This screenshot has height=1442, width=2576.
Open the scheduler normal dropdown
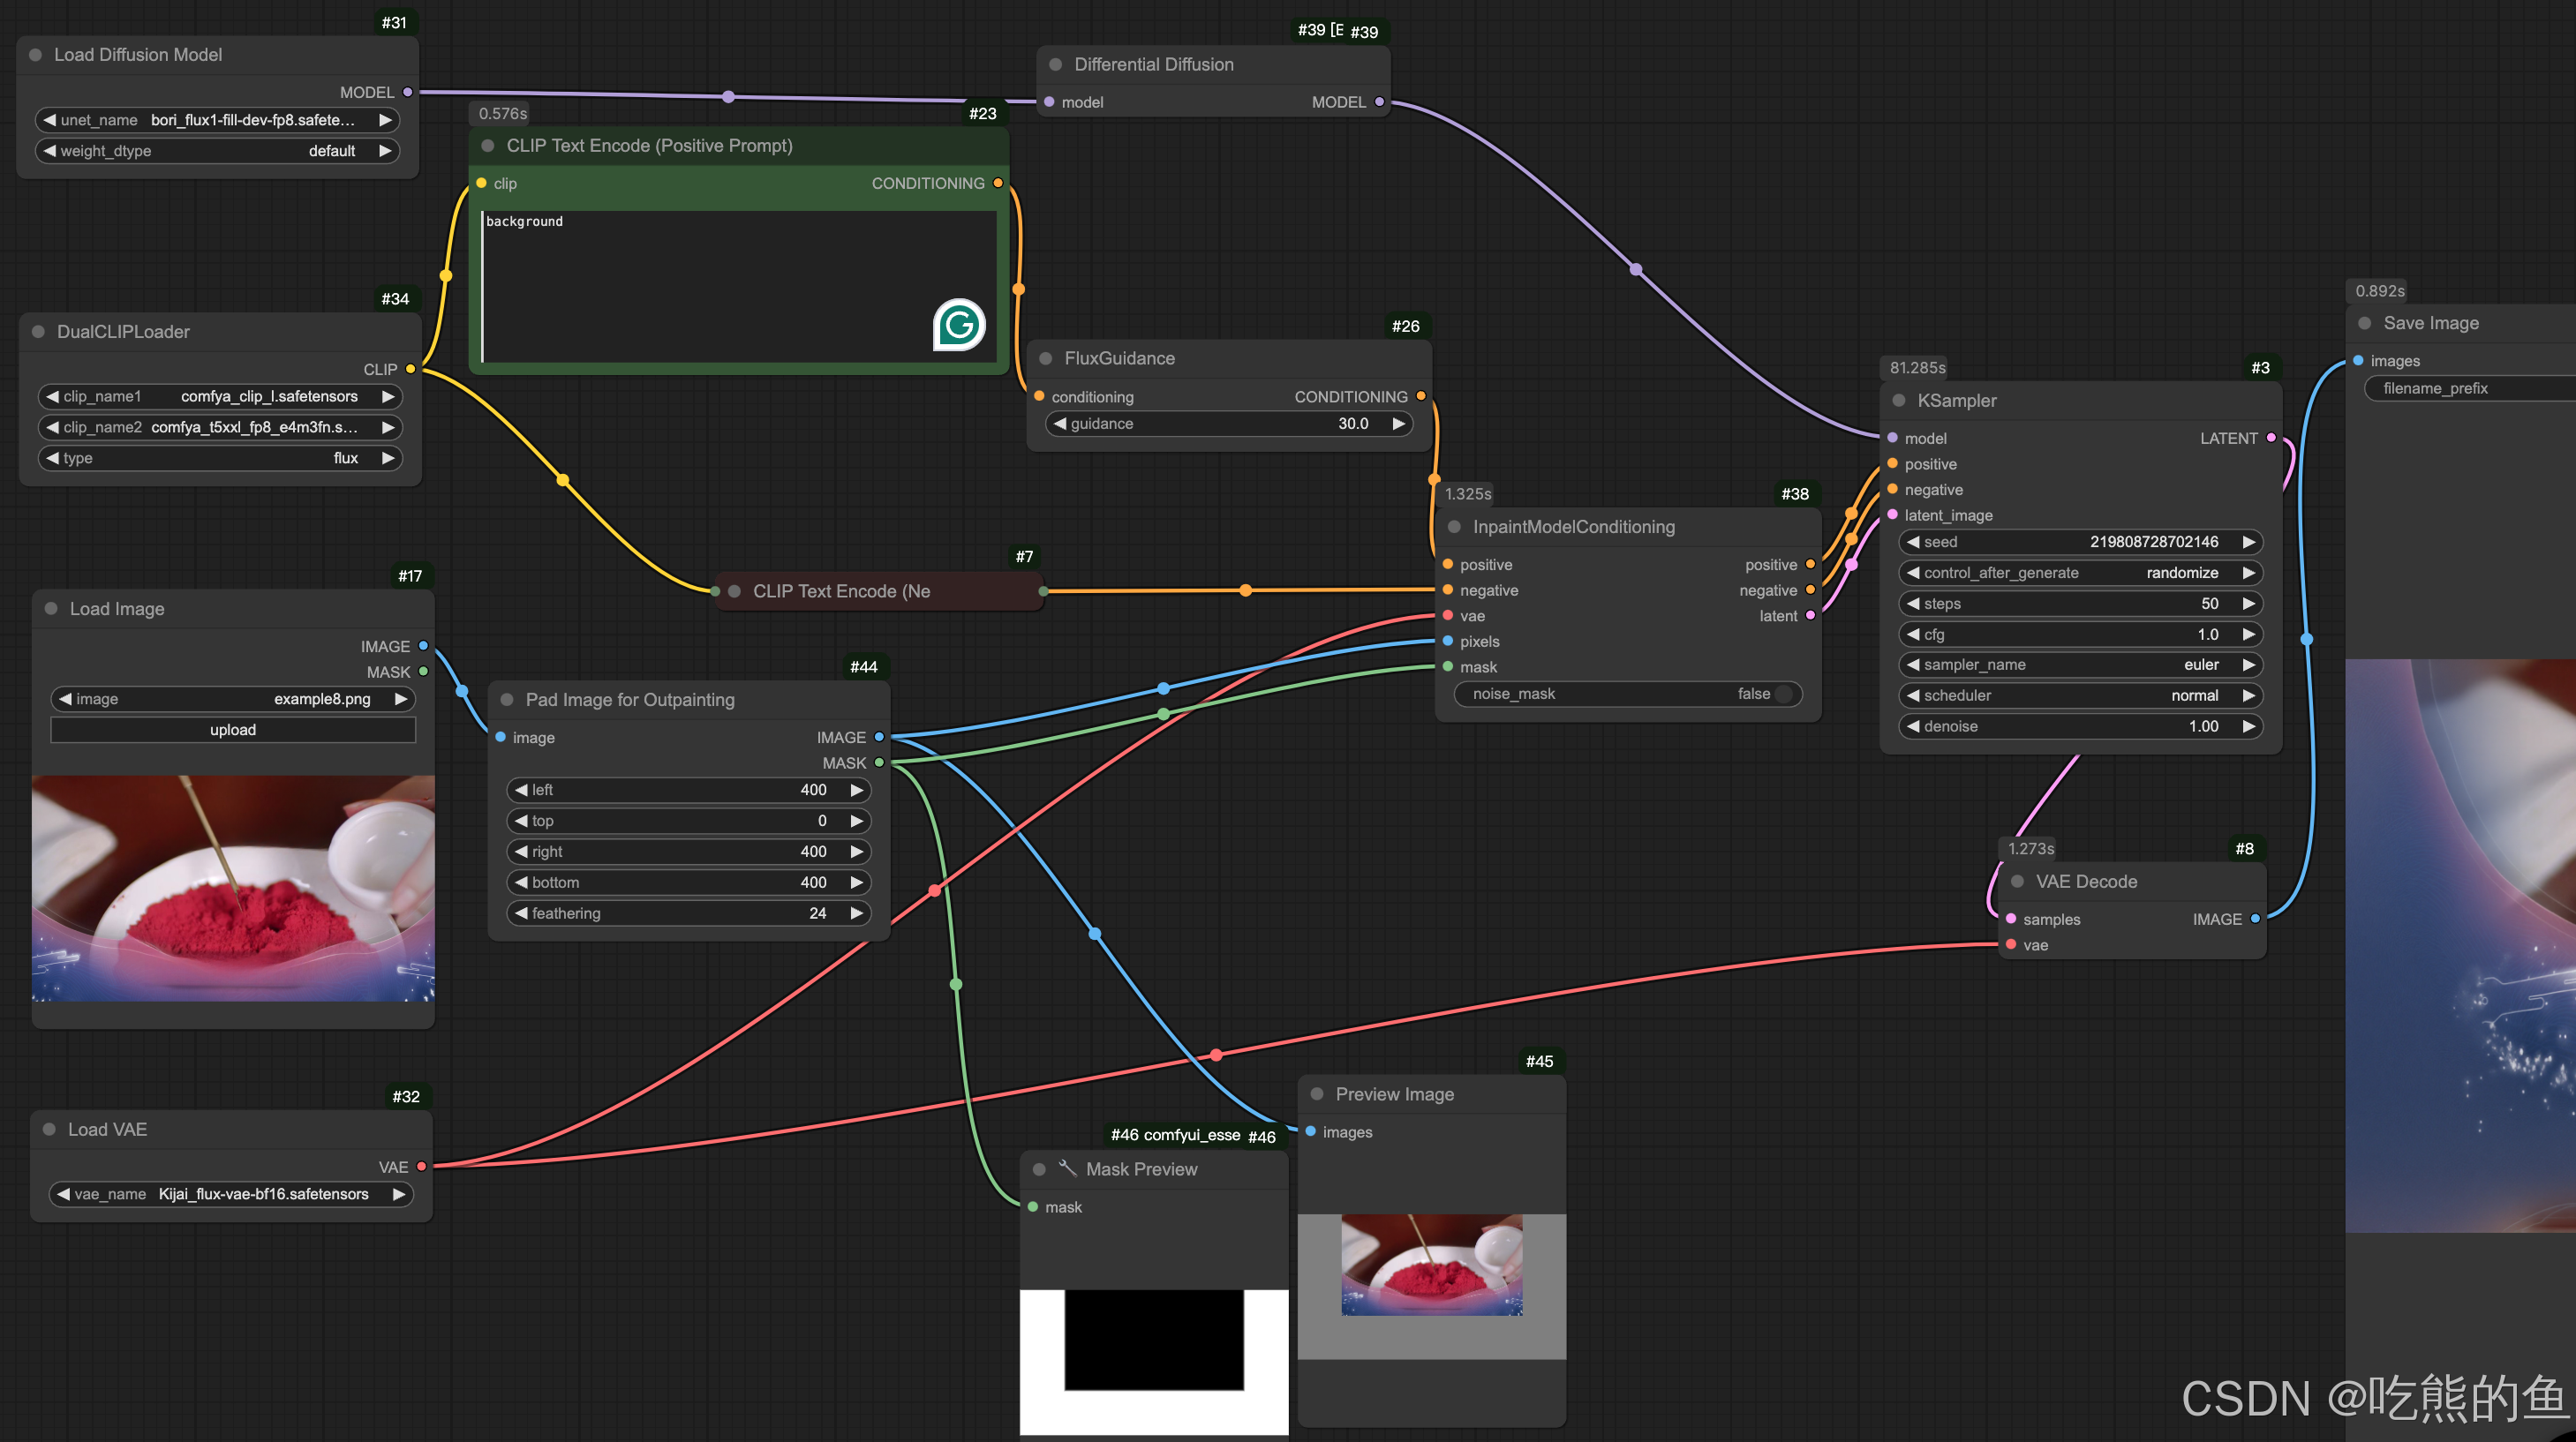click(2080, 695)
